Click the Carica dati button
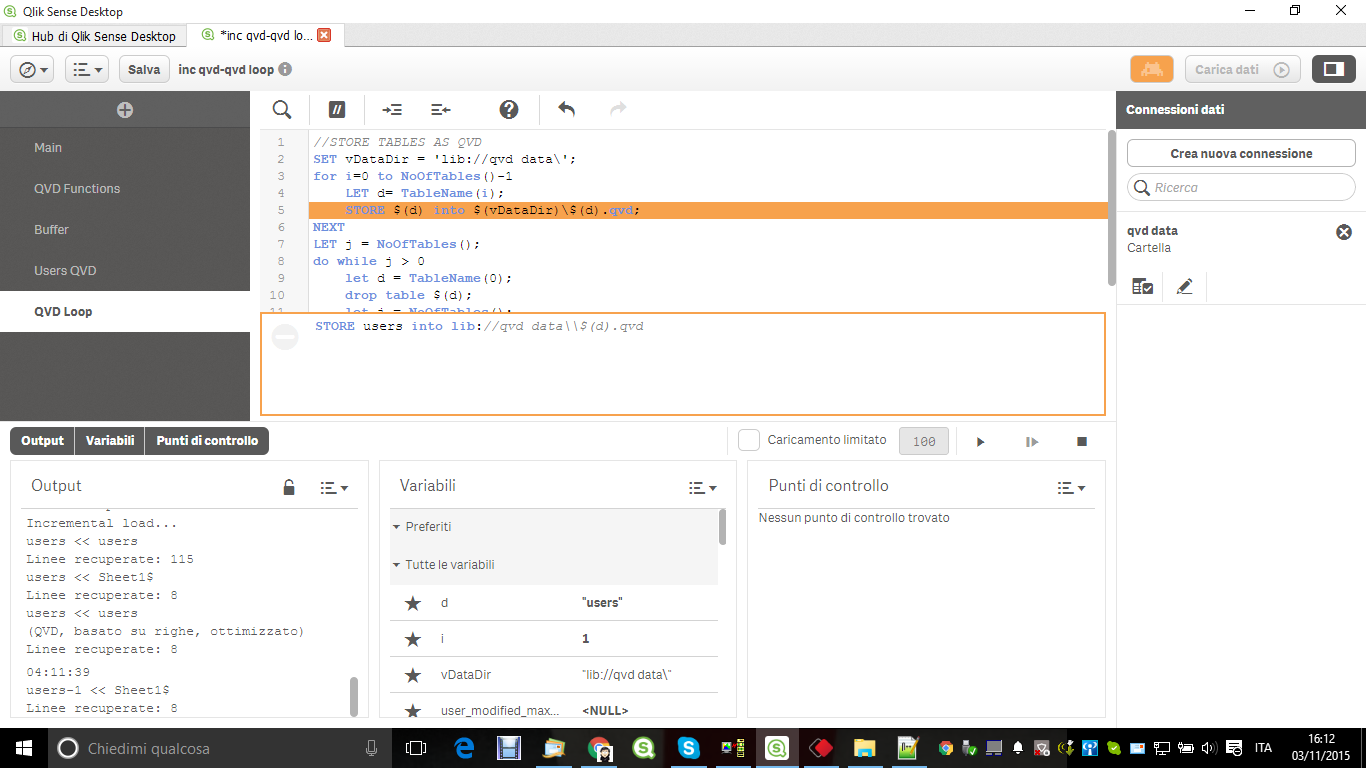 click(x=1242, y=69)
